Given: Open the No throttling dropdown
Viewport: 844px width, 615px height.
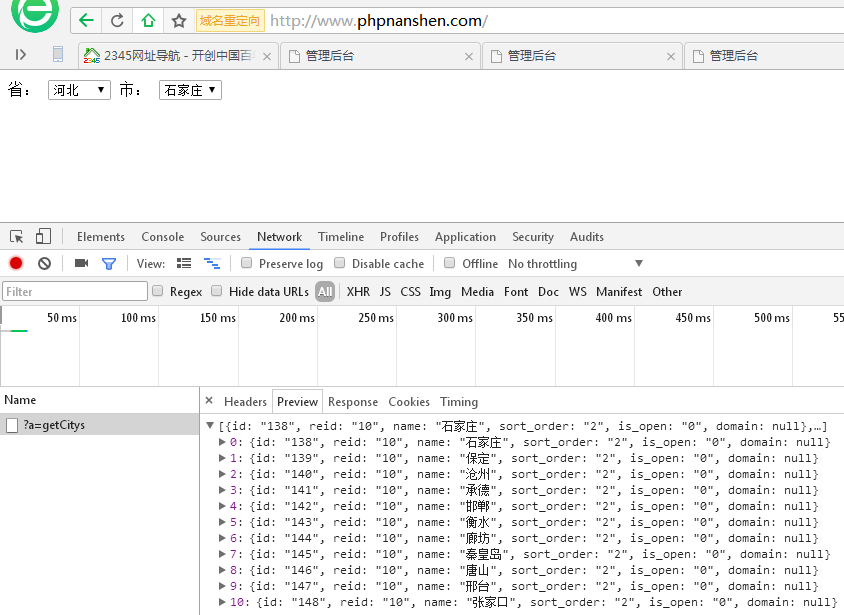Looking at the screenshot, I should click(575, 264).
